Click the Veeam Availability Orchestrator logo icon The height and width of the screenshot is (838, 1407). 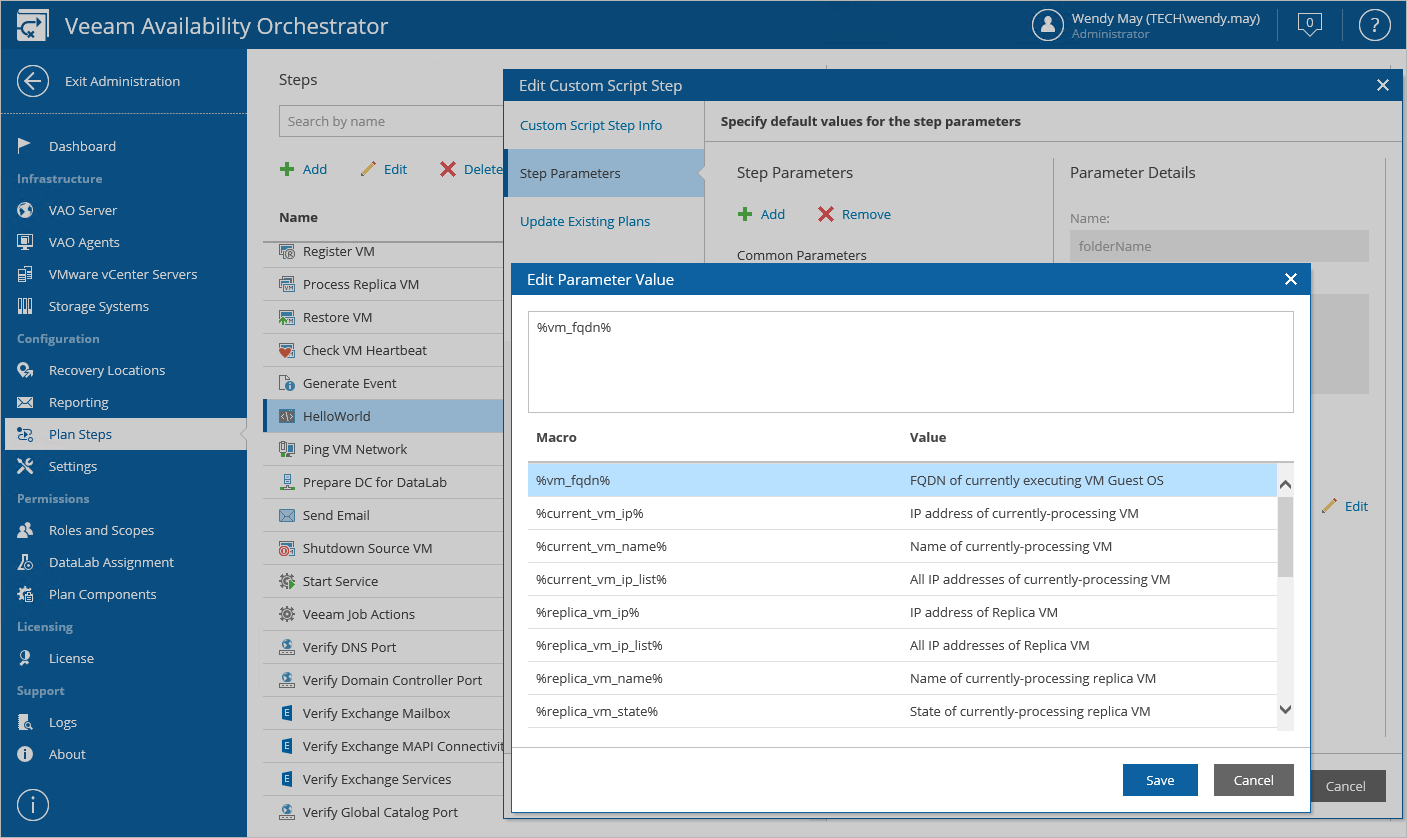[x=32, y=26]
